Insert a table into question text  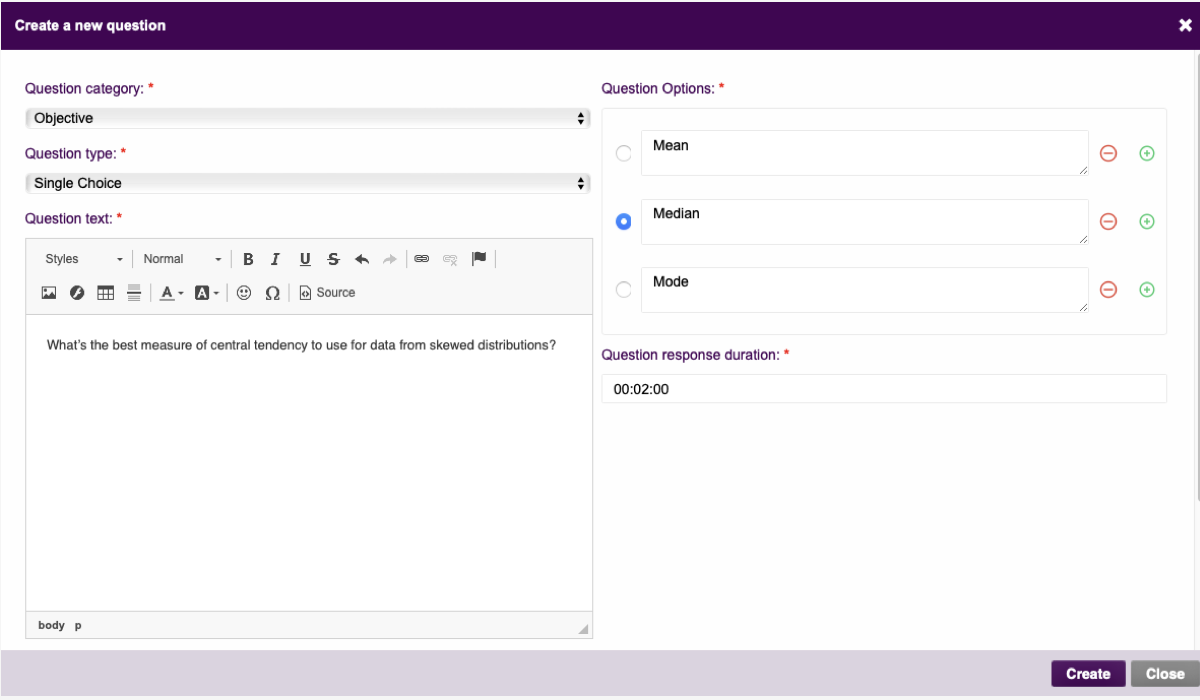point(105,293)
